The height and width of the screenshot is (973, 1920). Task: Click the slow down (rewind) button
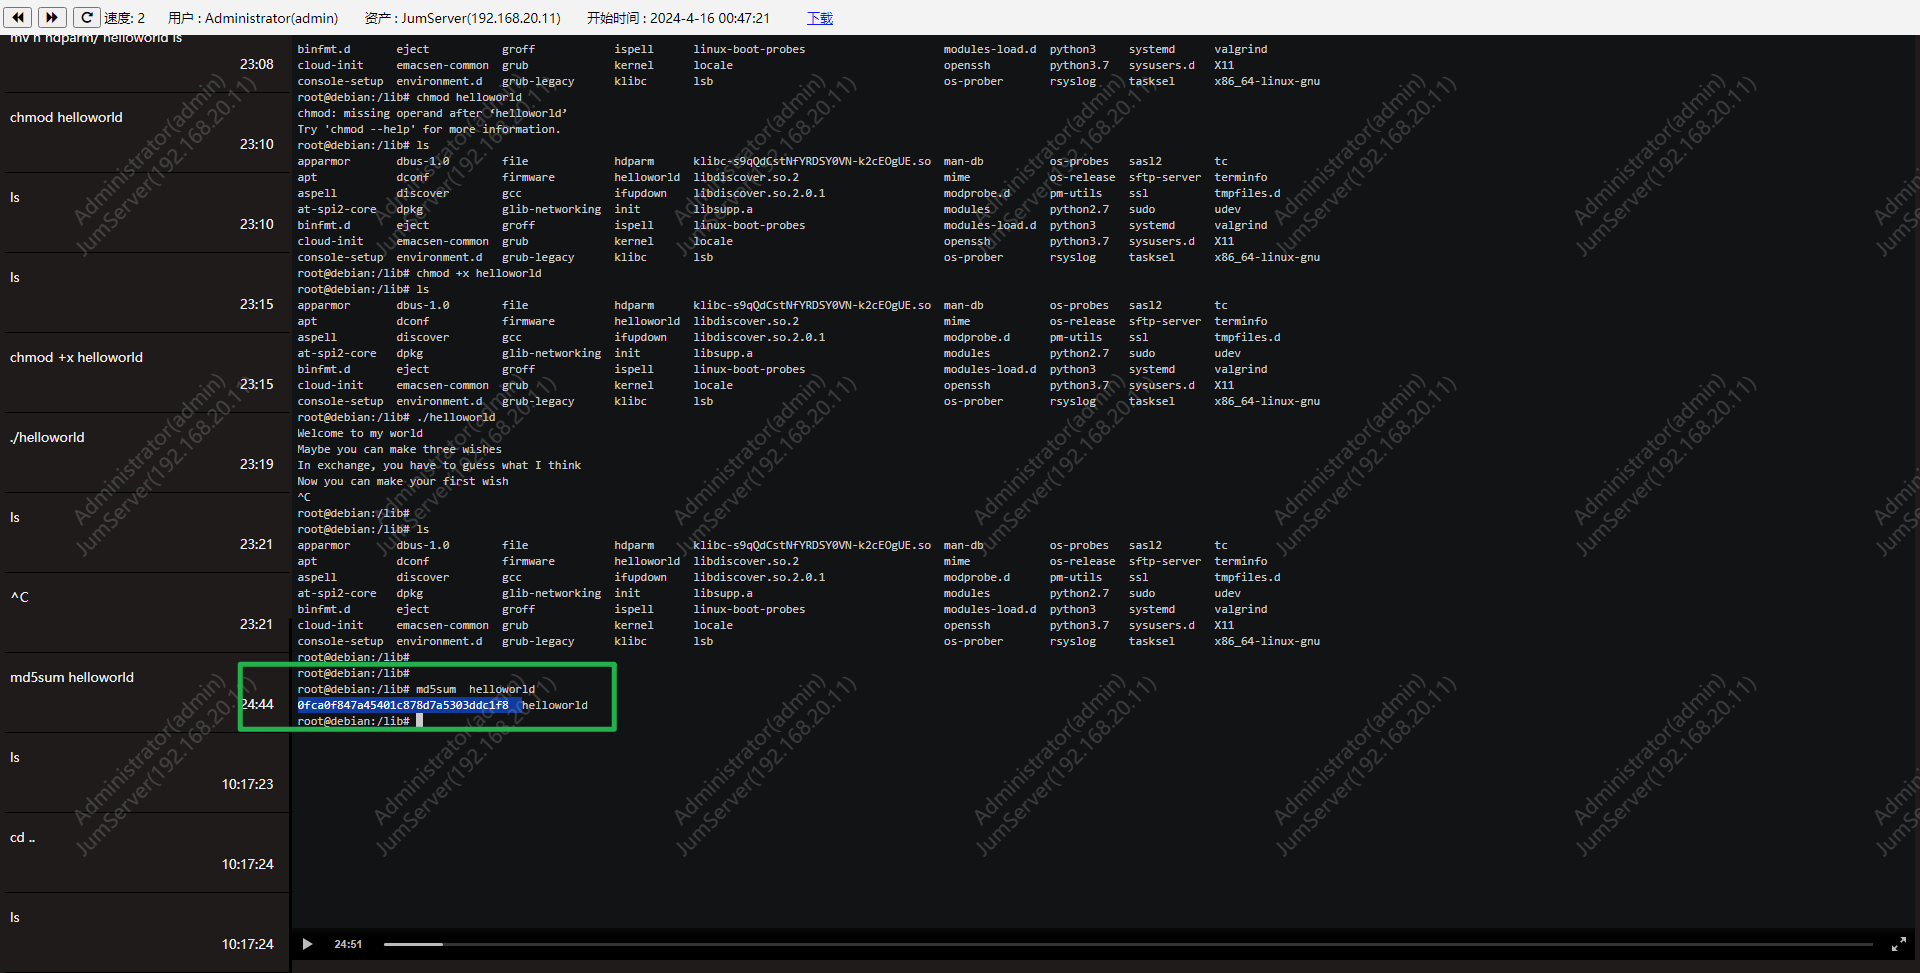tap(19, 17)
